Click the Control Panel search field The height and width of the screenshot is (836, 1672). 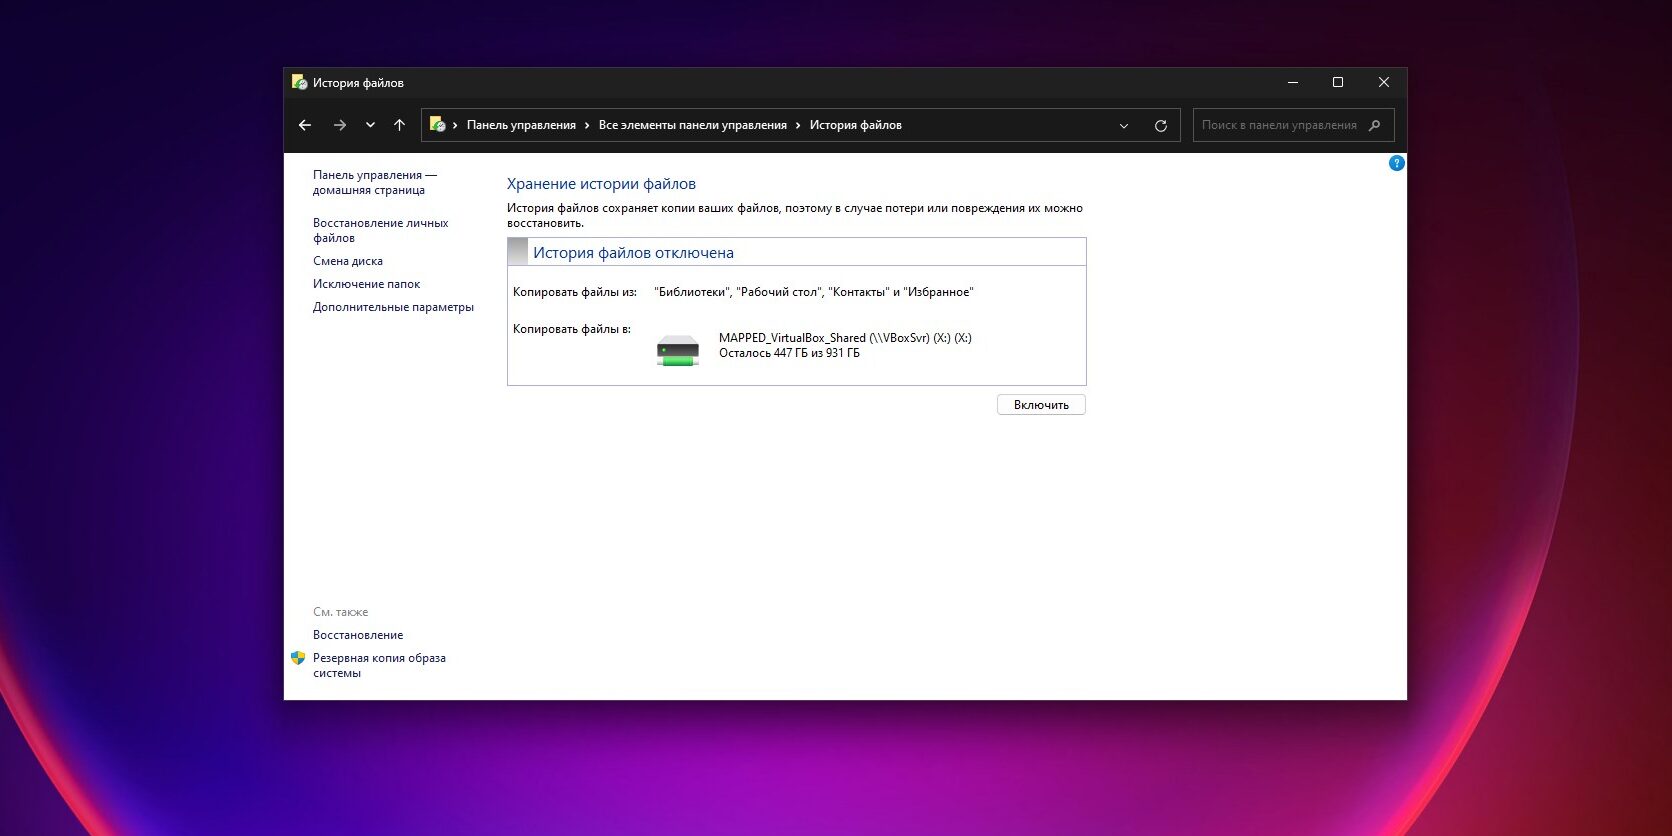pos(1278,125)
